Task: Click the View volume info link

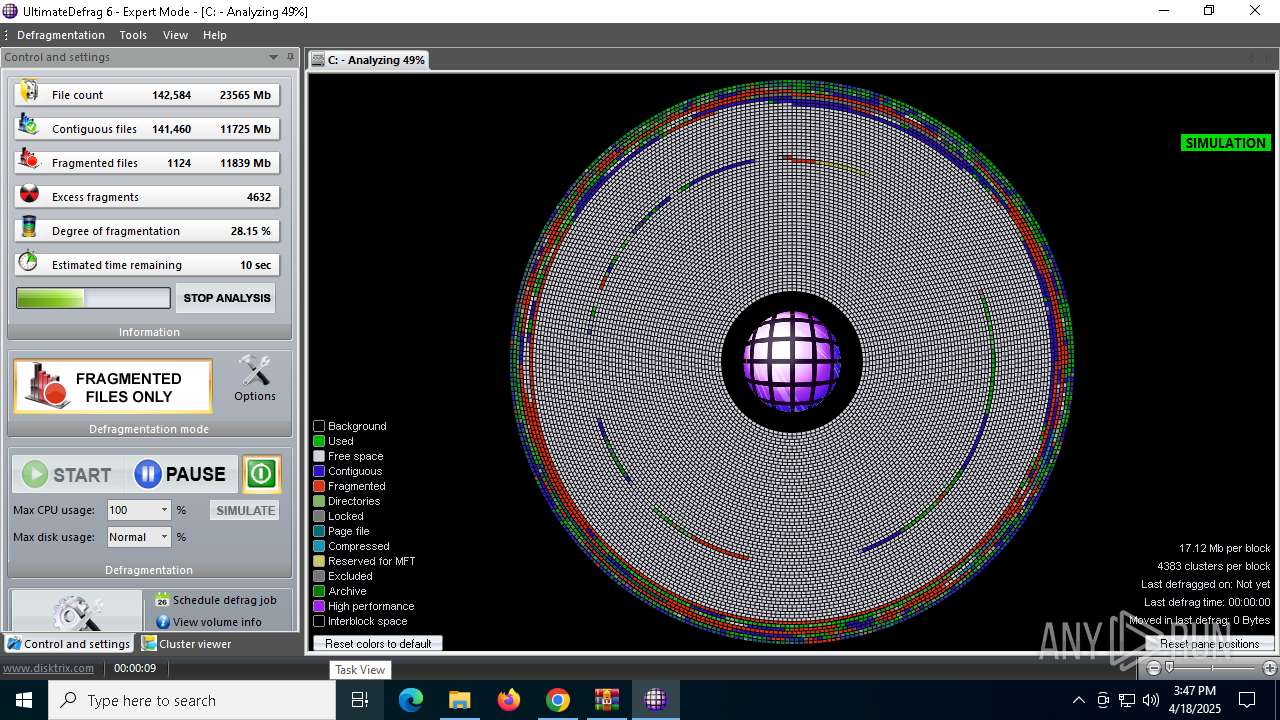Action: 217,622
